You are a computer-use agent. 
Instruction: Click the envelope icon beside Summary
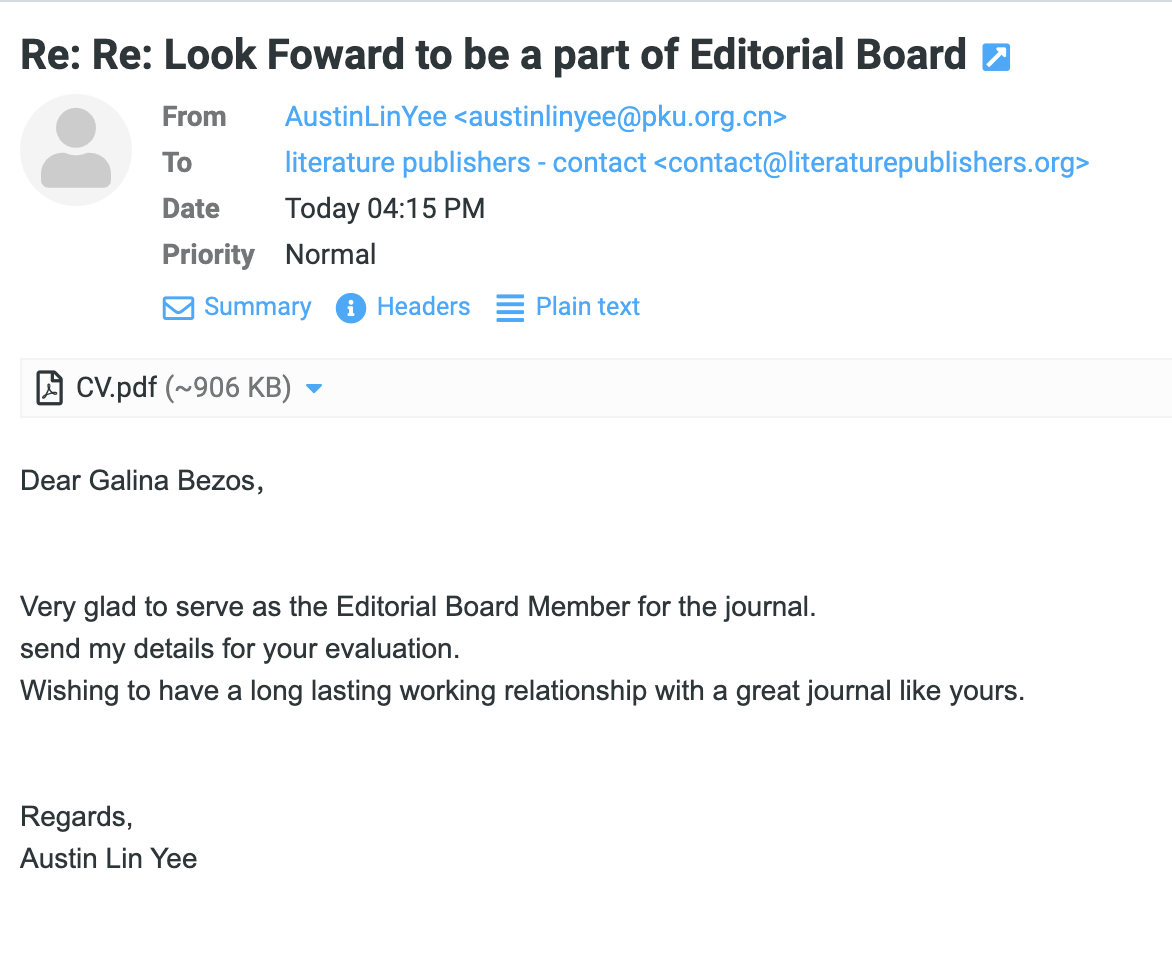pyautogui.click(x=178, y=308)
